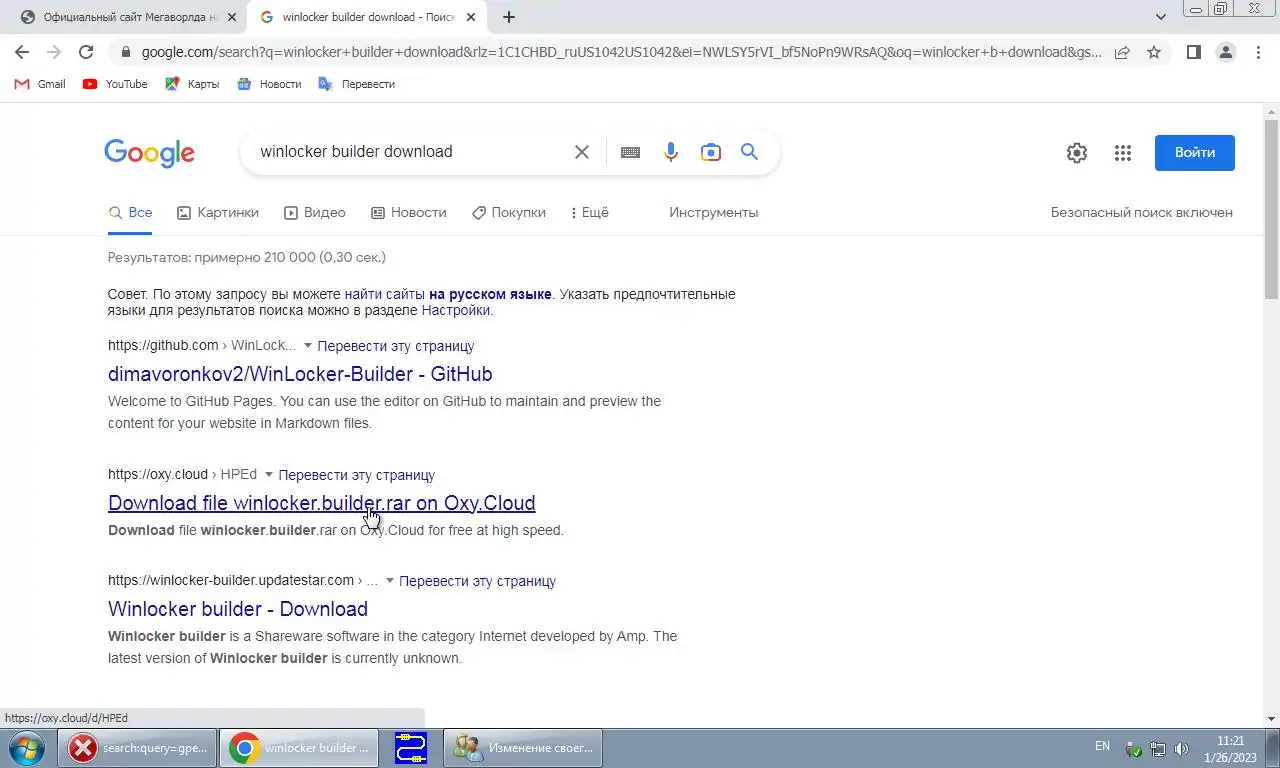
Task: Translate the updatestar.com result page
Action: pyautogui.click(x=478, y=580)
